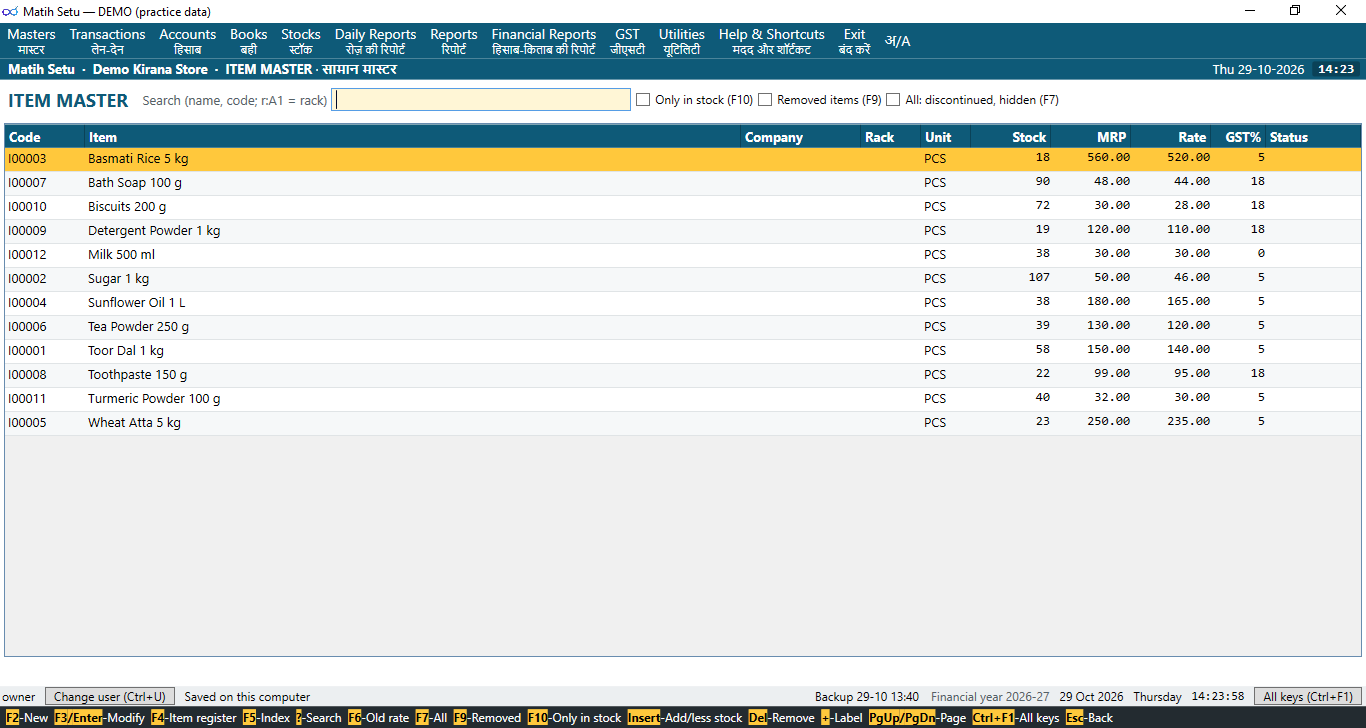The width and height of the screenshot is (1366, 728).
Task: Select the 'Wheat Atta 5 kg' item
Action: [x=683, y=423]
